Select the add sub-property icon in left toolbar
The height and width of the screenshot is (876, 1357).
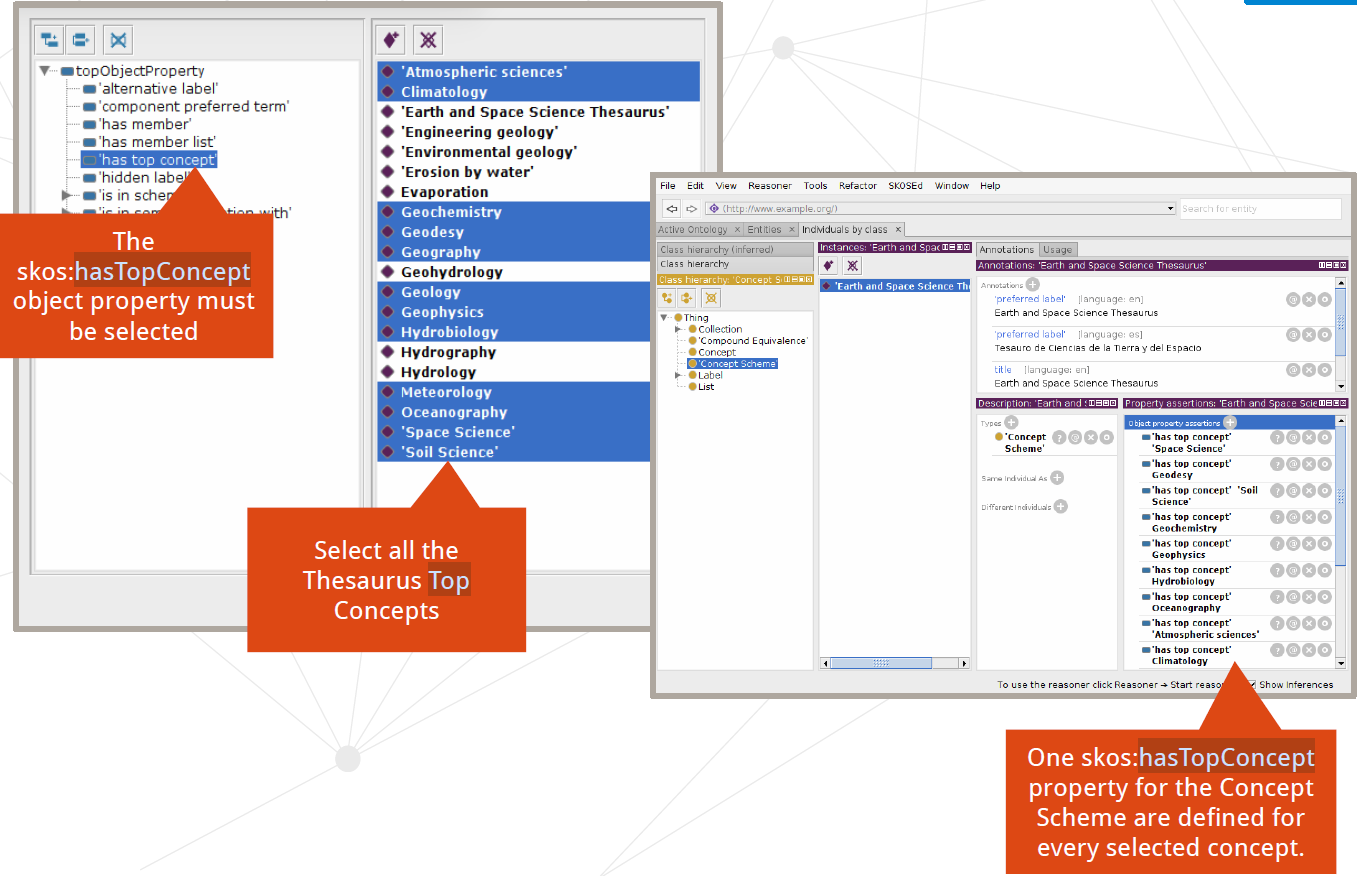coord(49,39)
